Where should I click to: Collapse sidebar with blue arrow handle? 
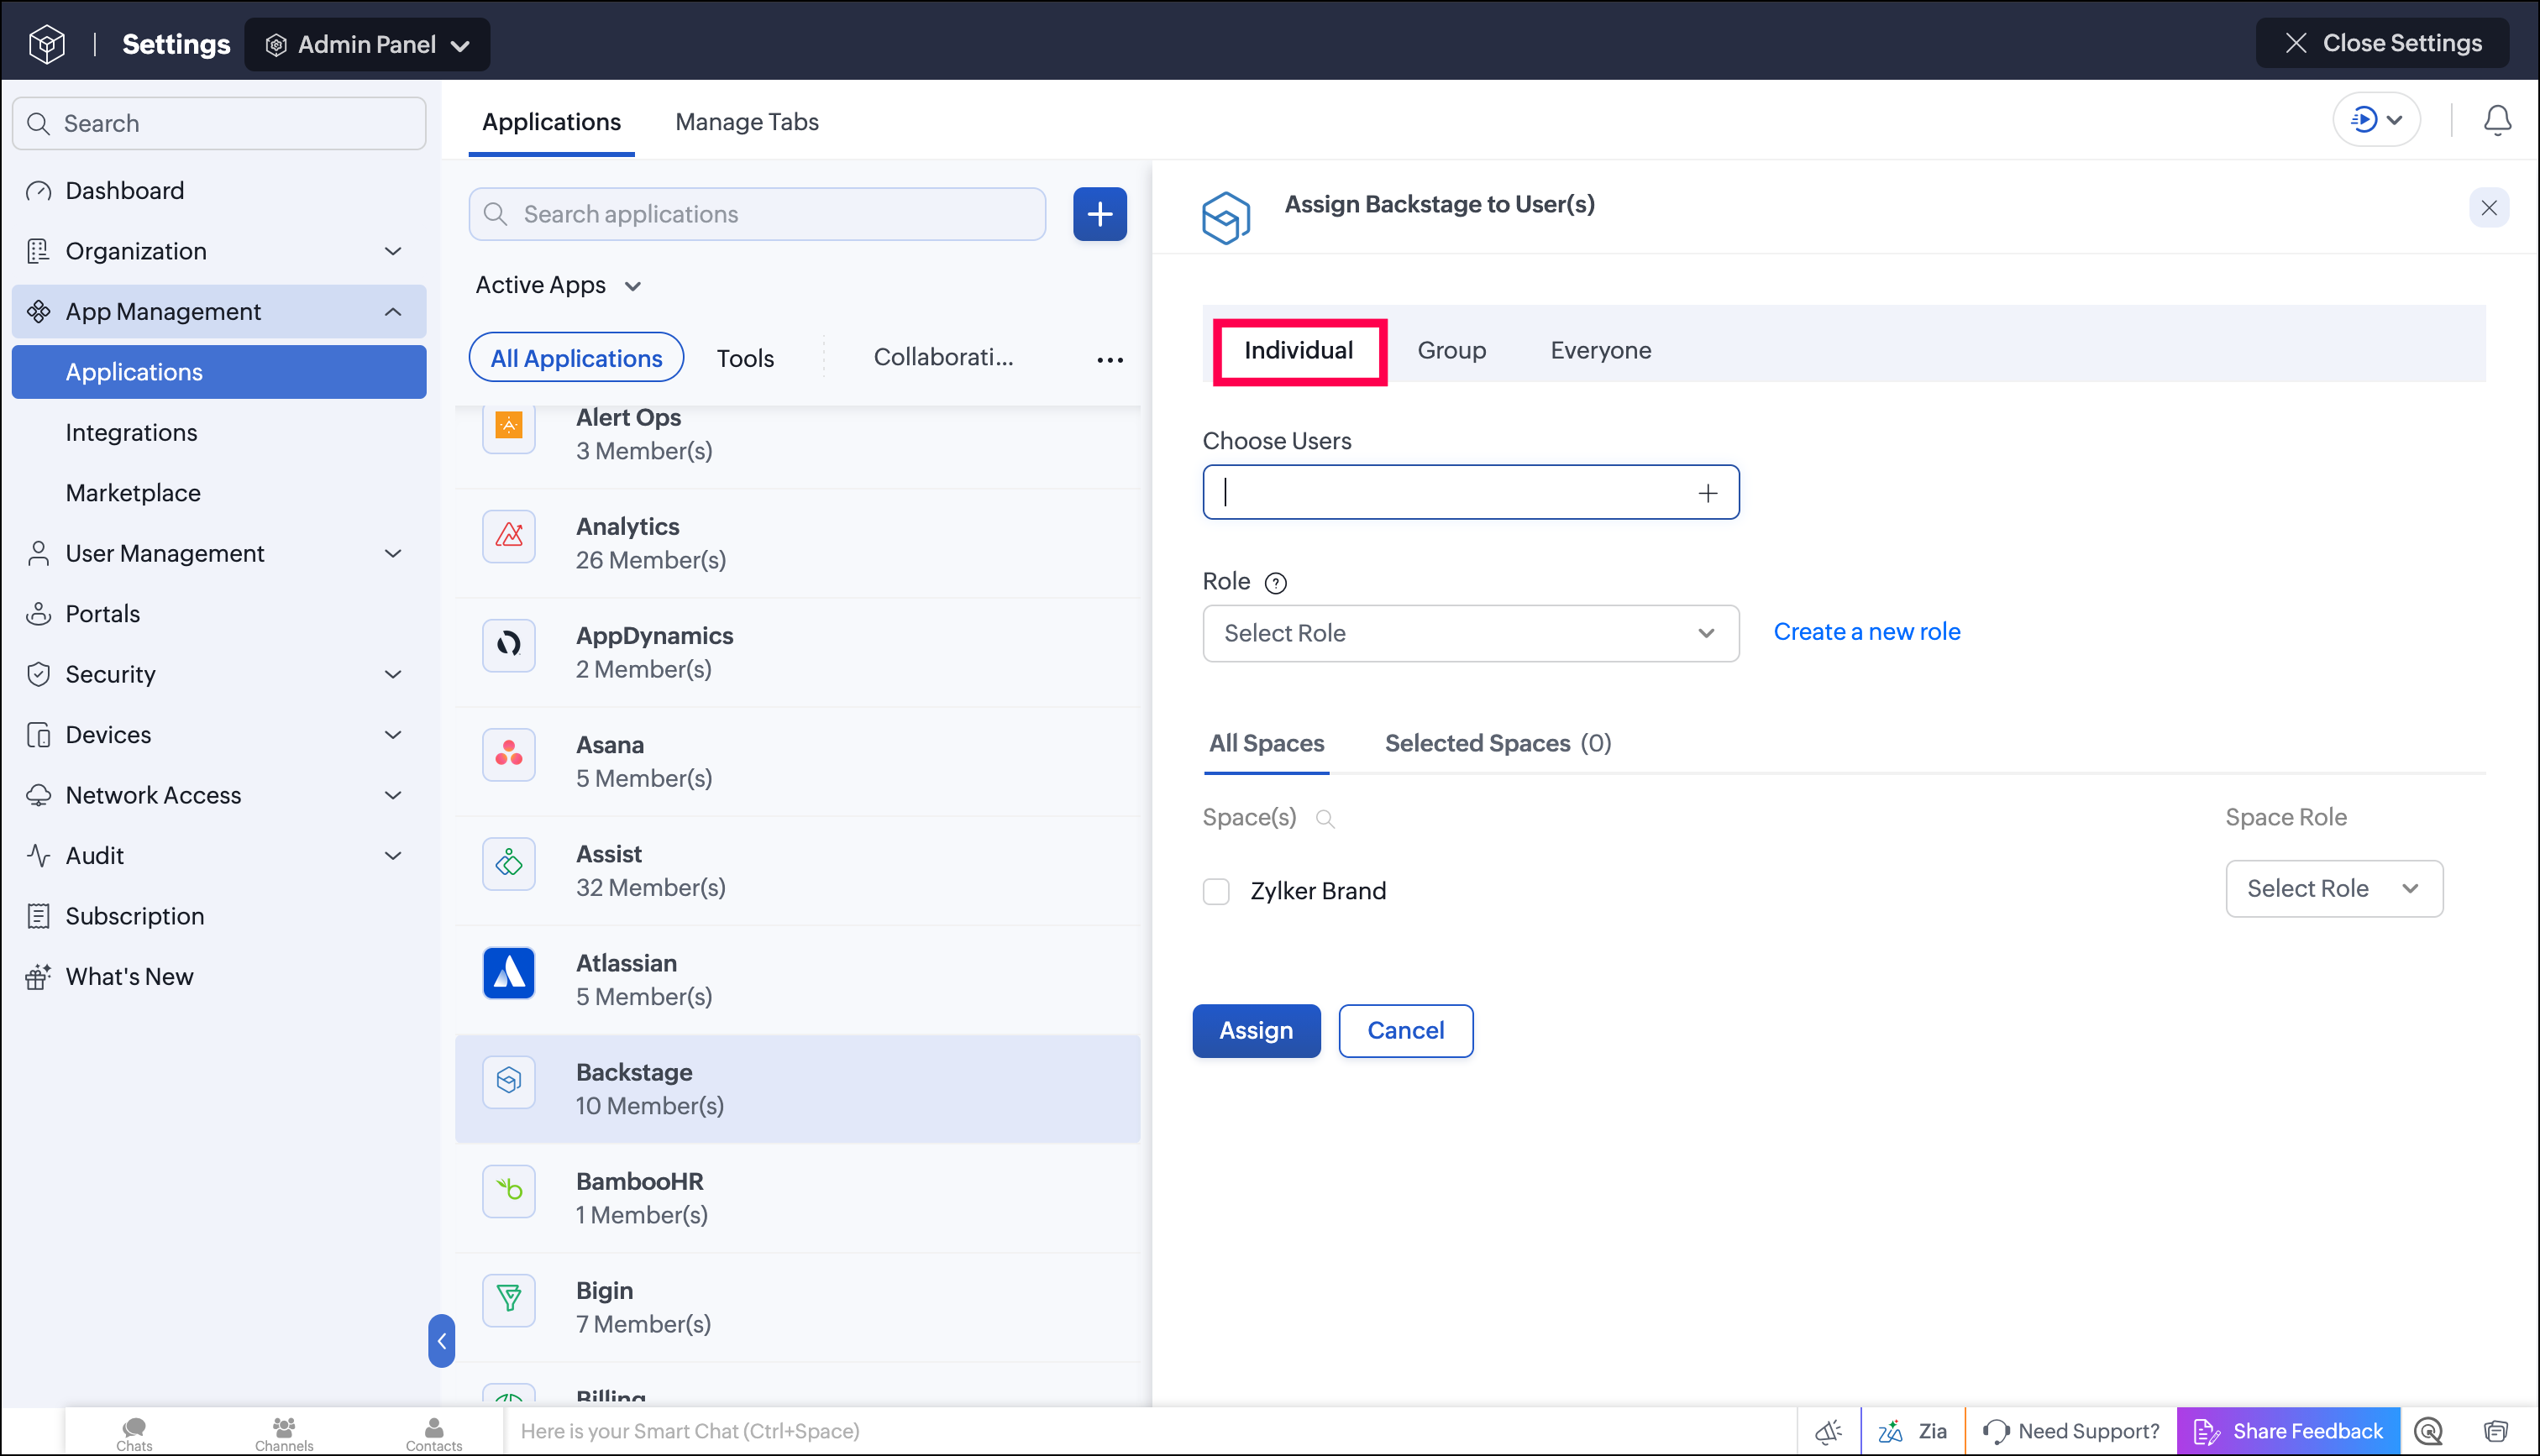[441, 1341]
